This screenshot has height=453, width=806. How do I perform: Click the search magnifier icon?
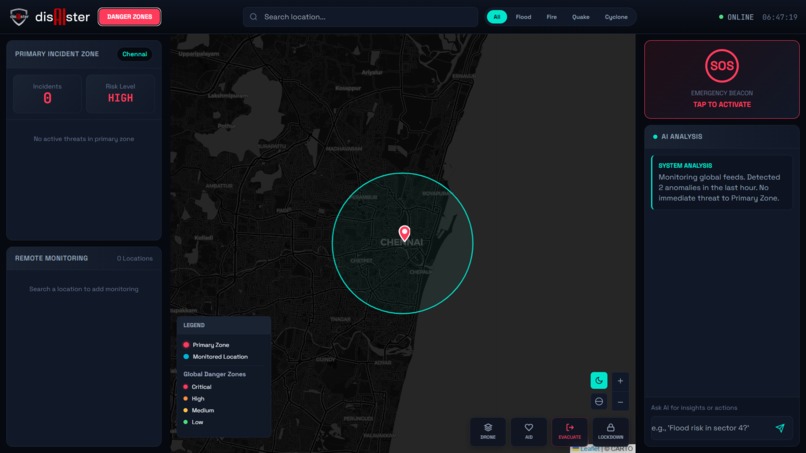253,17
